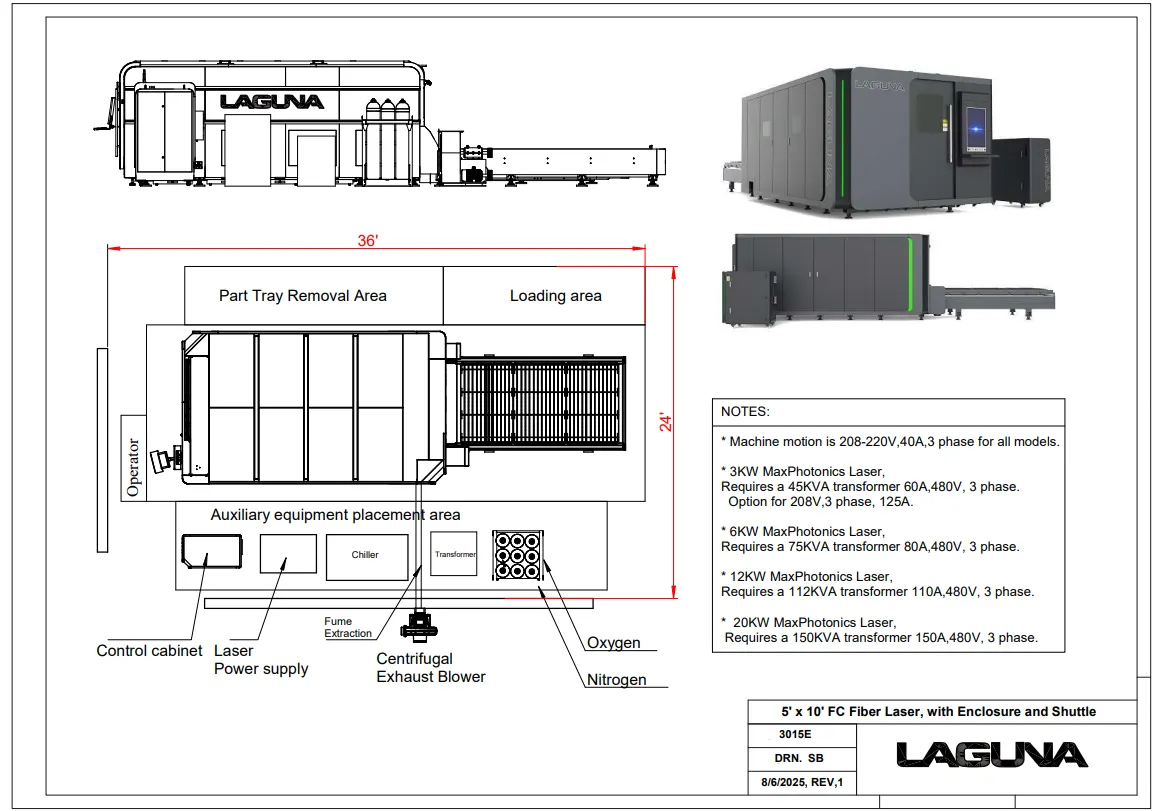Click '3KW MaxPhotonics Laser,' note line
This screenshot has height=811, width=1159.
[803, 471]
